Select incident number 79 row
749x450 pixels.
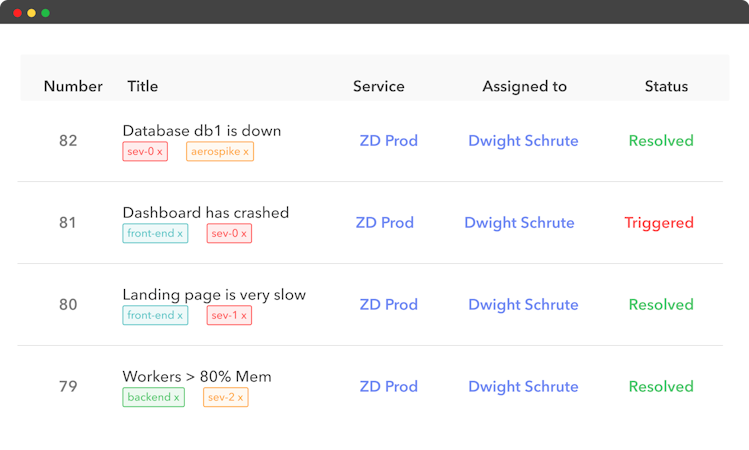[68, 387]
